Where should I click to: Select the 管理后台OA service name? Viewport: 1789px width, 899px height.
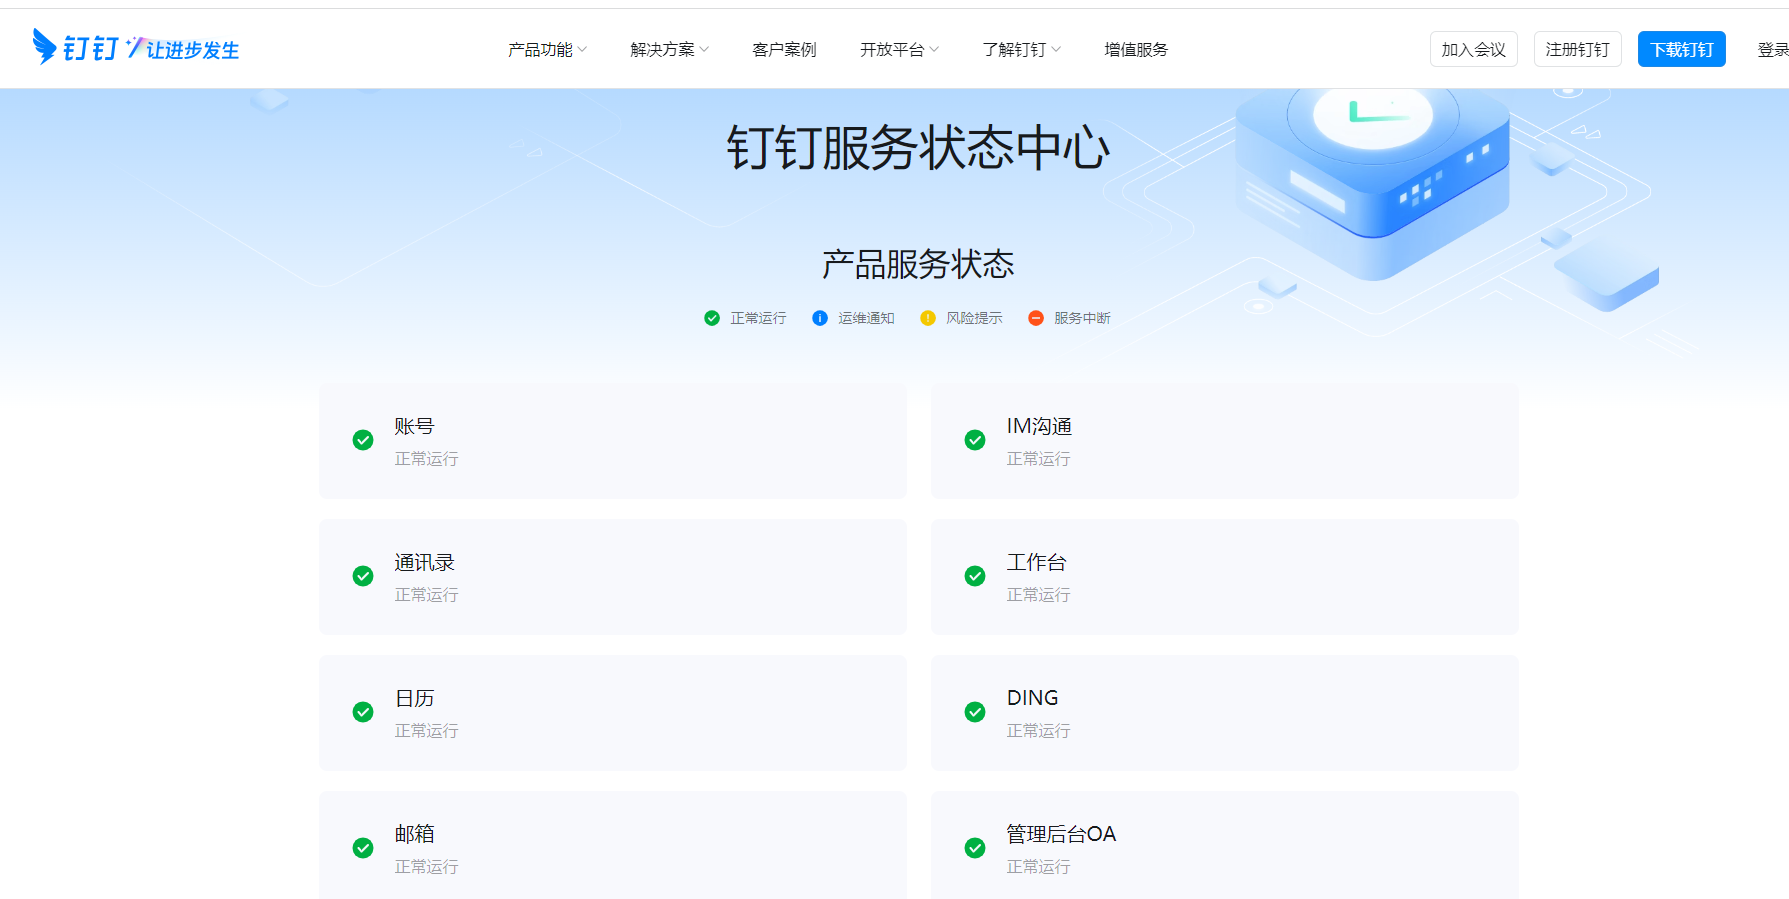point(1061,834)
